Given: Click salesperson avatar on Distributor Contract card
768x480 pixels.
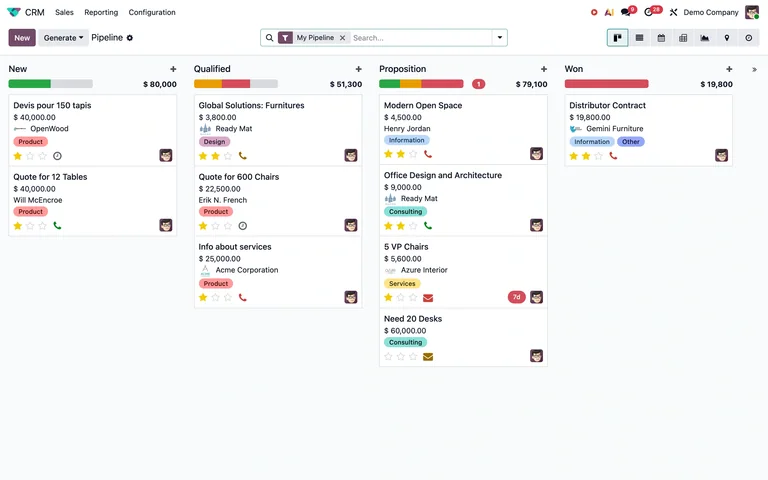Looking at the screenshot, I should coord(721,156).
